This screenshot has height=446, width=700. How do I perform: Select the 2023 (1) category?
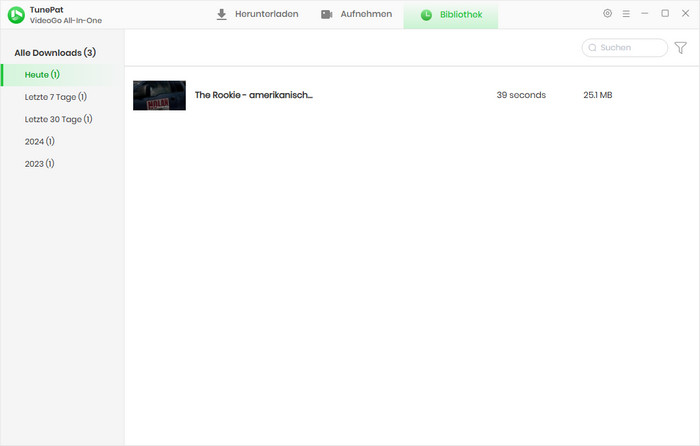click(40, 163)
